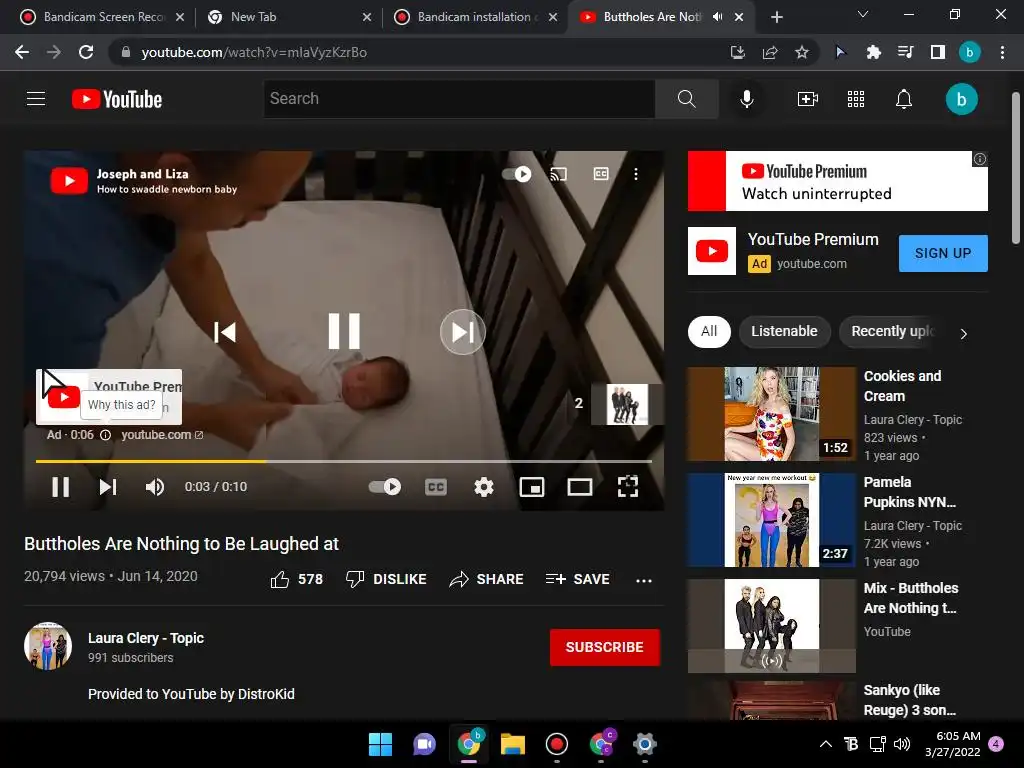Open Laura Clery - Topic channel name
Viewport: 1024px width, 768px height.
coord(146,638)
